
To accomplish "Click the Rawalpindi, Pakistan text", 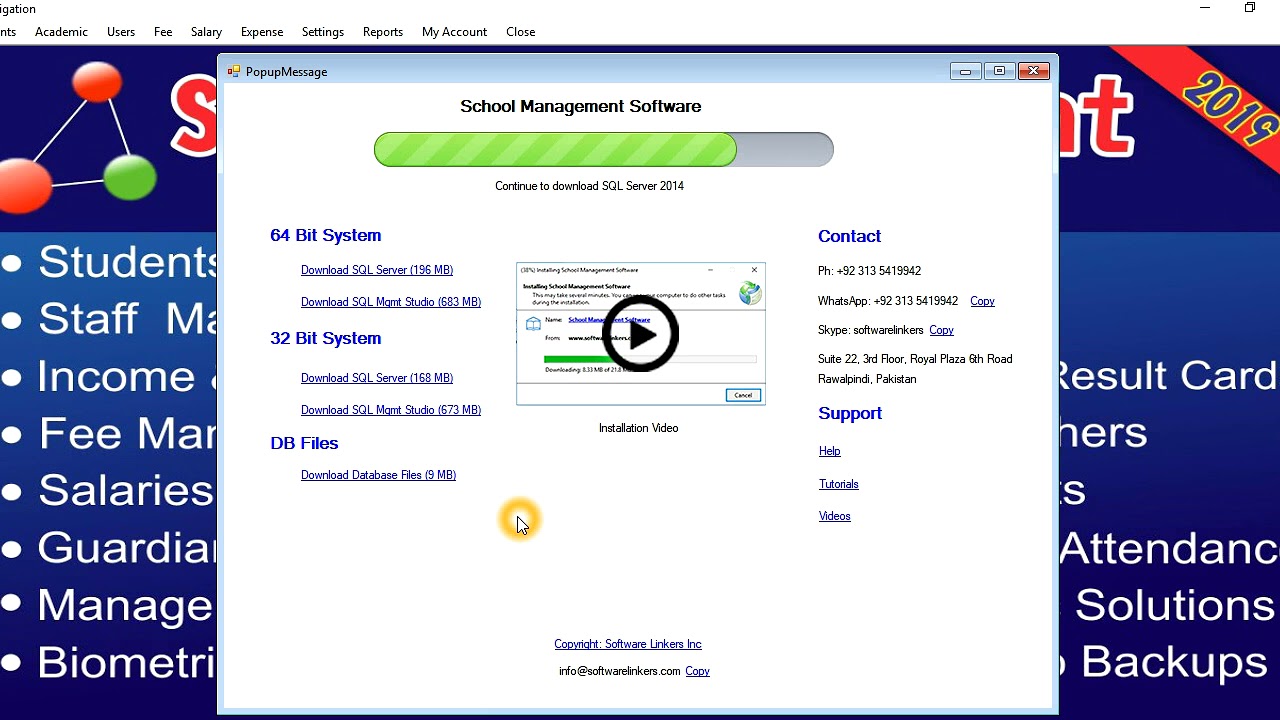I will tap(867, 379).
